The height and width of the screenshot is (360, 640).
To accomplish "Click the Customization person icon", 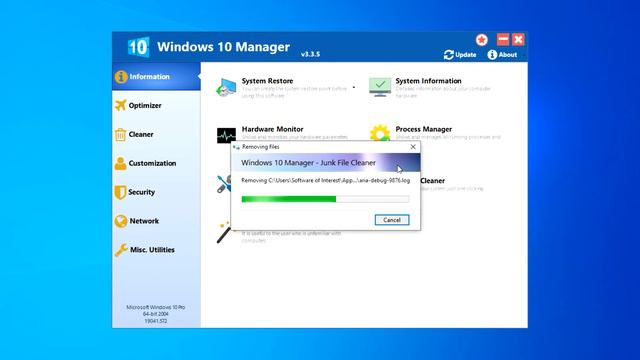I will click(x=120, y=163).
